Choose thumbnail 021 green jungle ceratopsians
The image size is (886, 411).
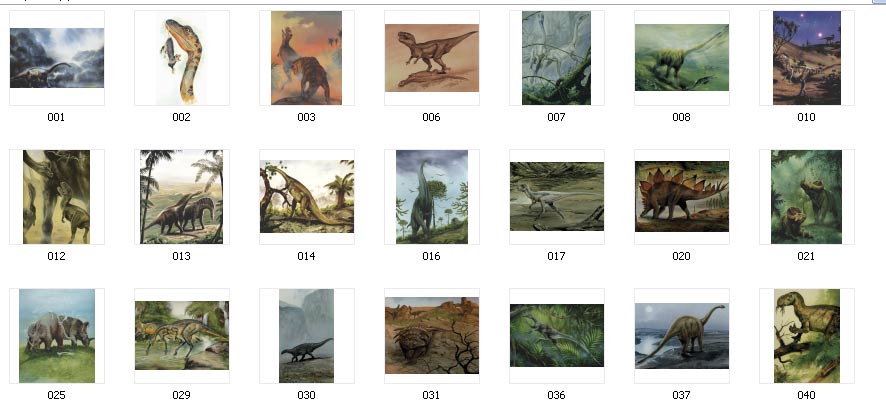click(x=806, y=197)
